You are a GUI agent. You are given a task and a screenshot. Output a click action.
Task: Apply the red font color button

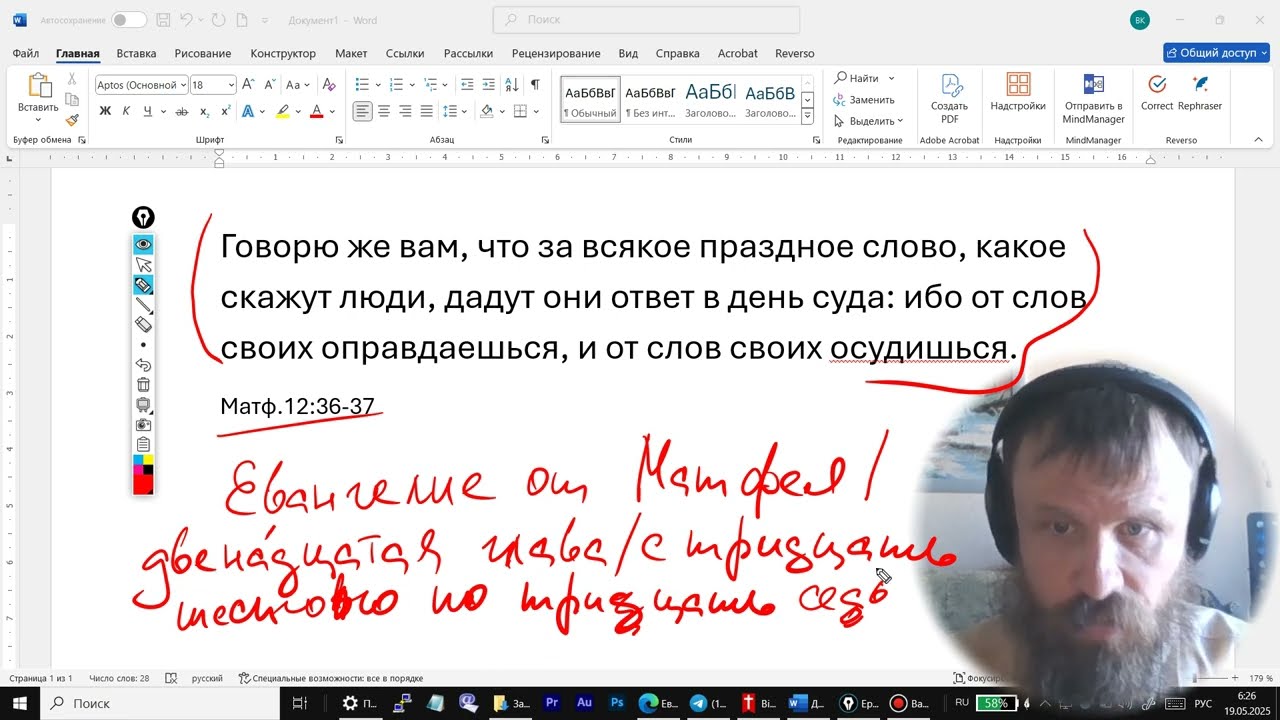coord(316,111)
